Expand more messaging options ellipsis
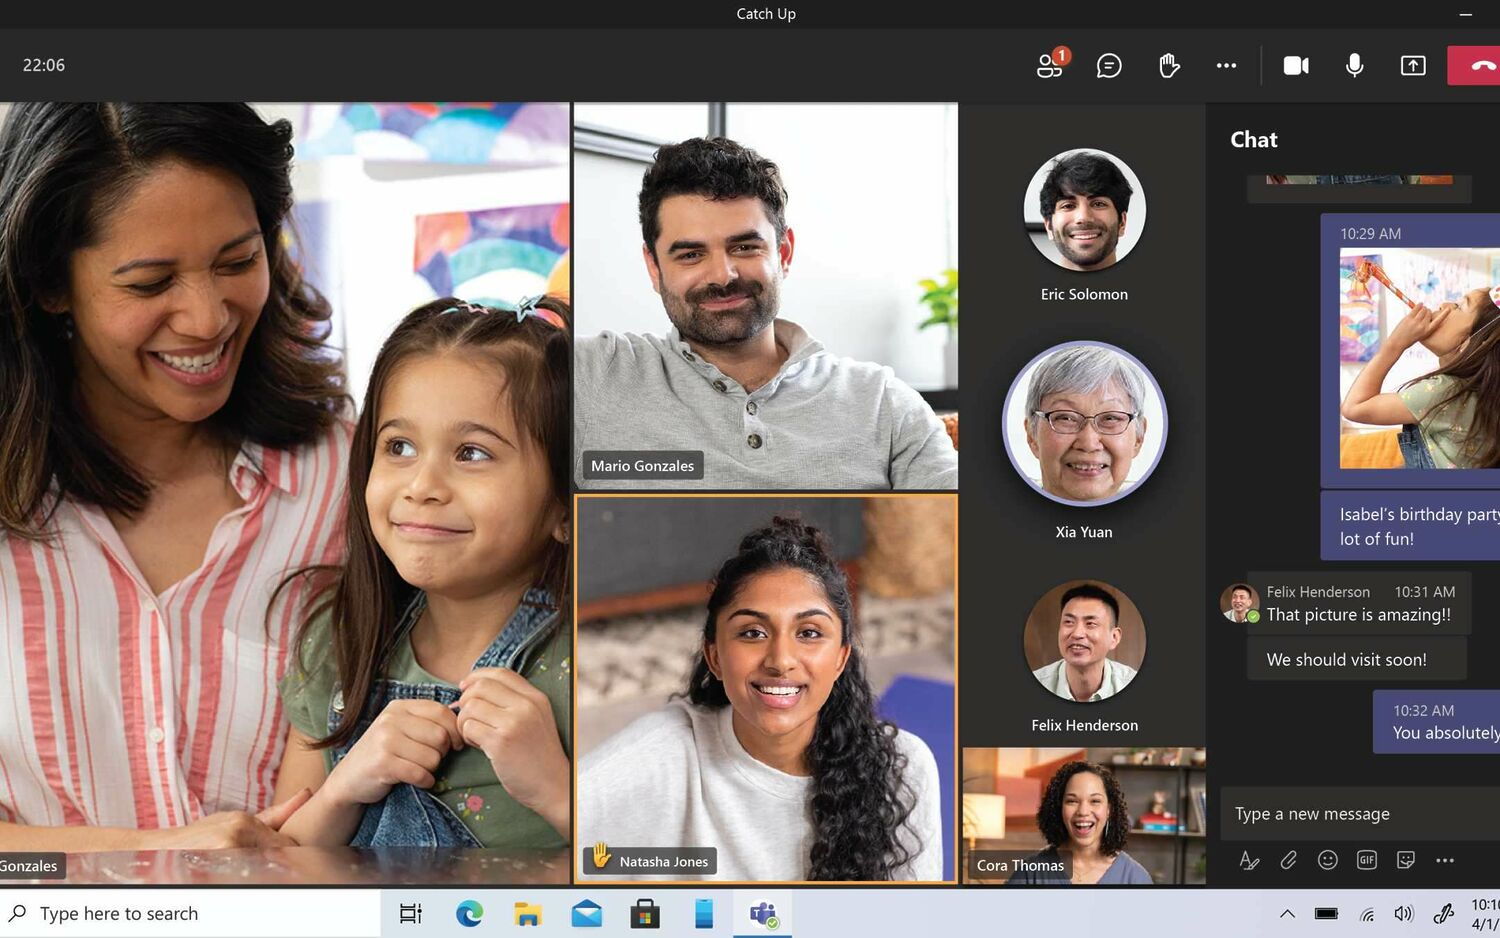1500x938 pixels. click(x=1445, y=860)
